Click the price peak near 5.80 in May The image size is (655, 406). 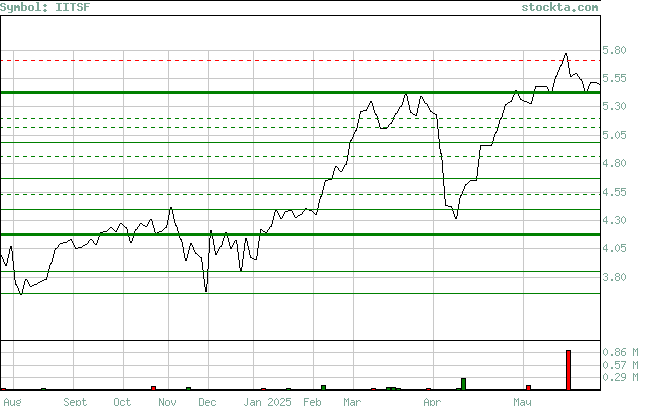tap(566, 53)
